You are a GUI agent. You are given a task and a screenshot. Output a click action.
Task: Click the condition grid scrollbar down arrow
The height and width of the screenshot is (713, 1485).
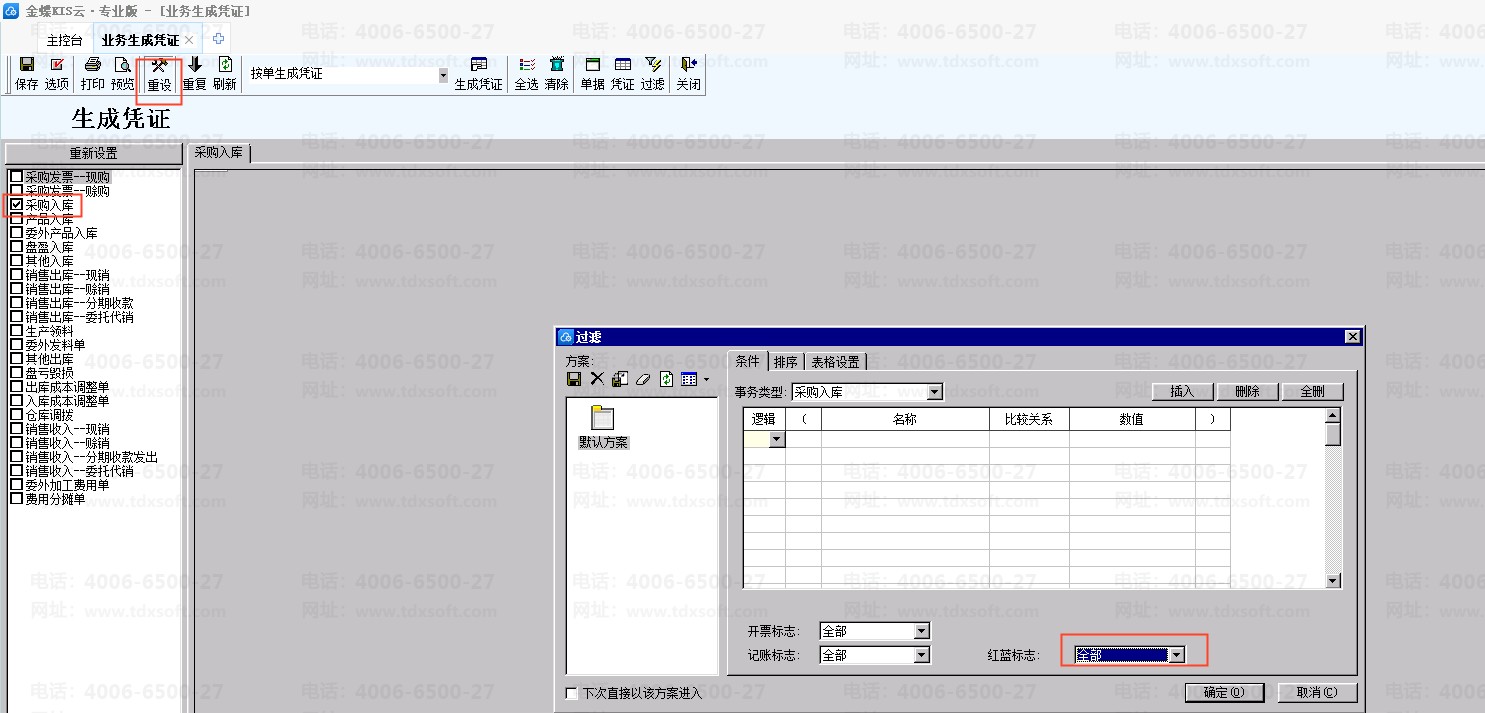1333,581
